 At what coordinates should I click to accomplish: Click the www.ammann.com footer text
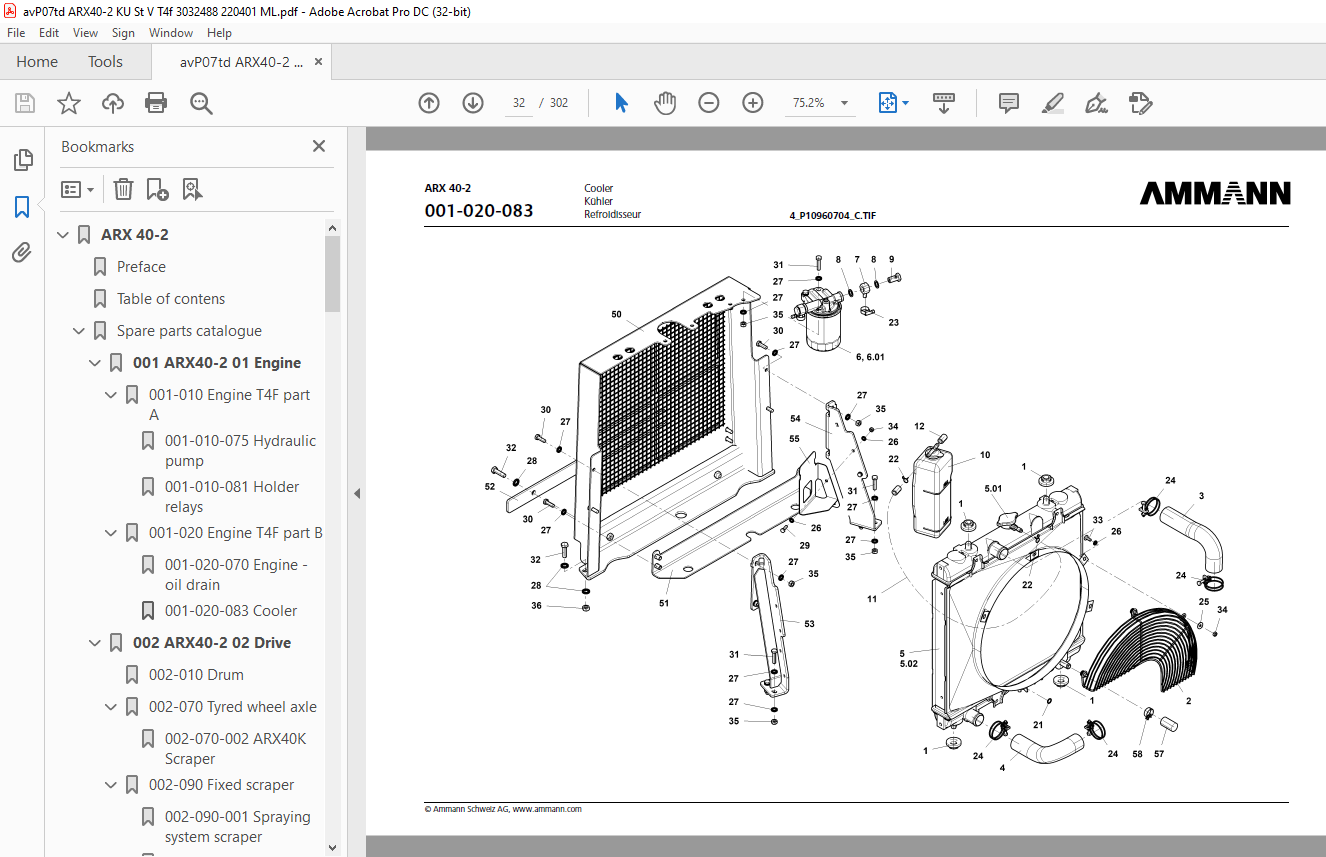click(x=547, y=809)
